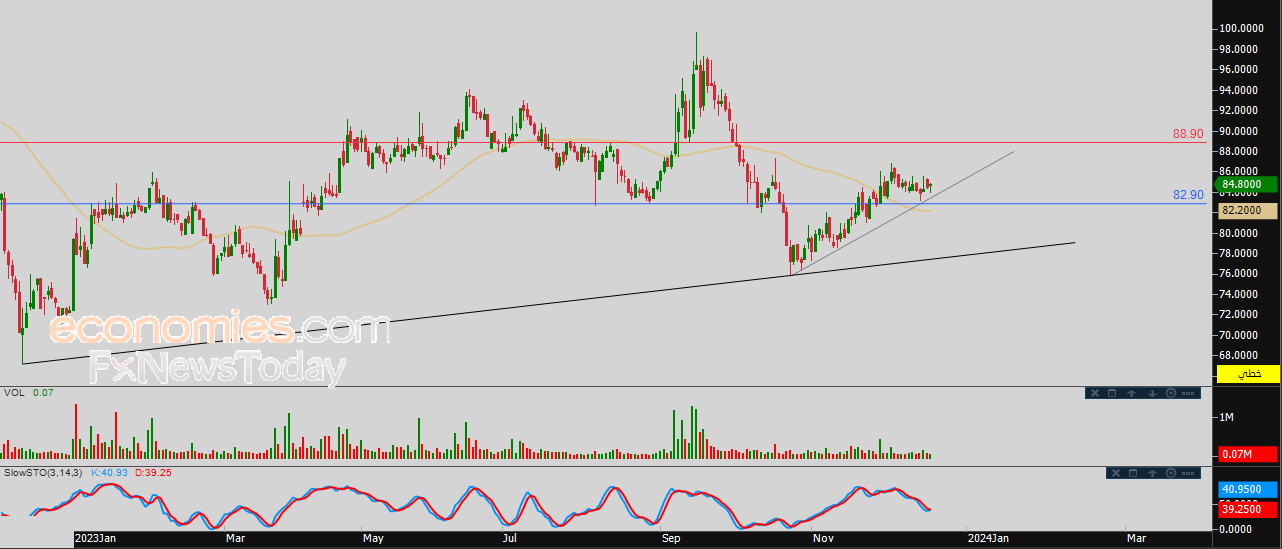
Task: Move the VOL panel down
Action: (1152, 393)
